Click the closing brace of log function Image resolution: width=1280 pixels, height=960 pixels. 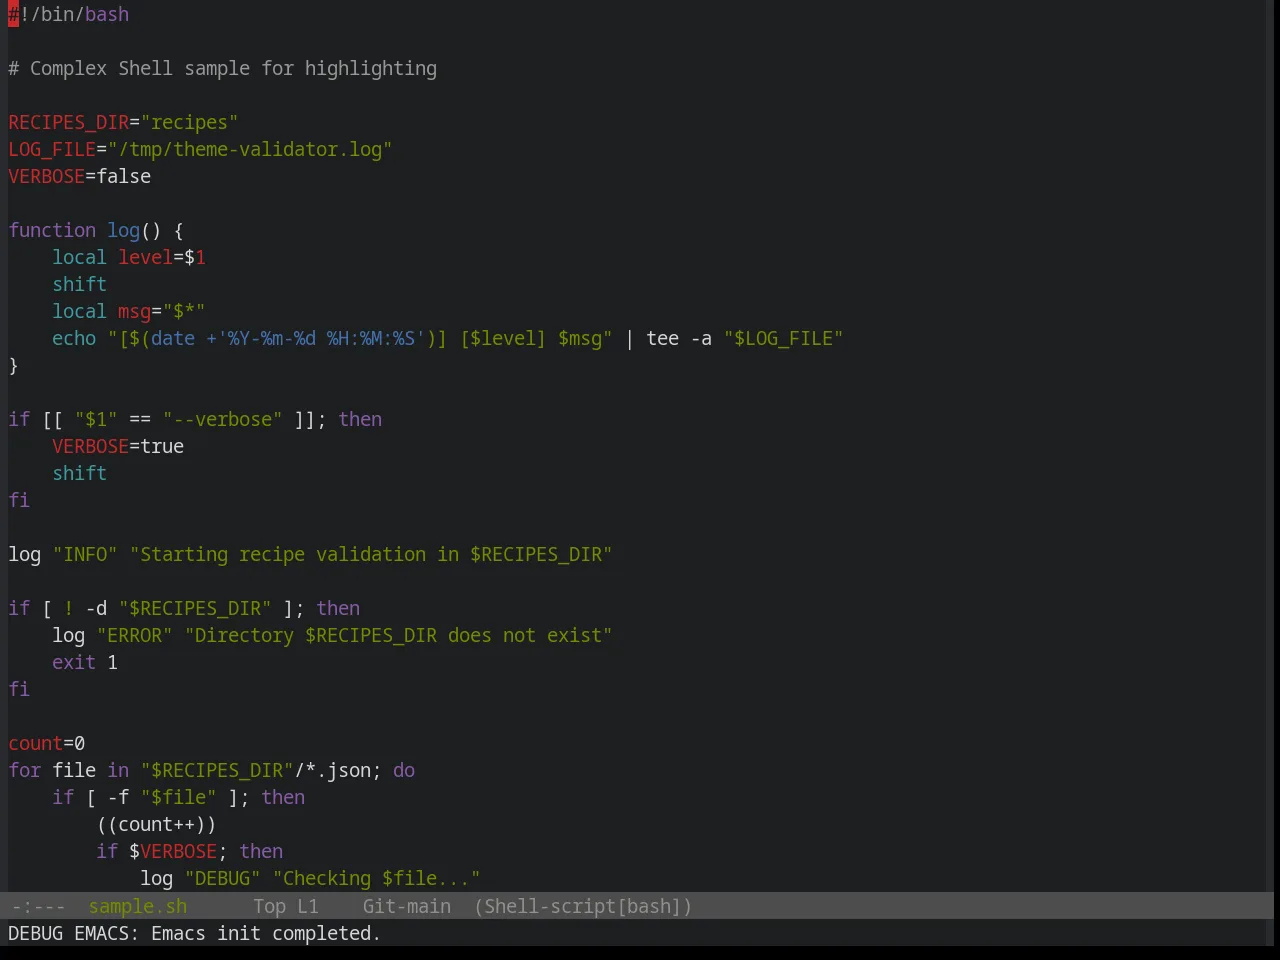(x=14, y=365)
